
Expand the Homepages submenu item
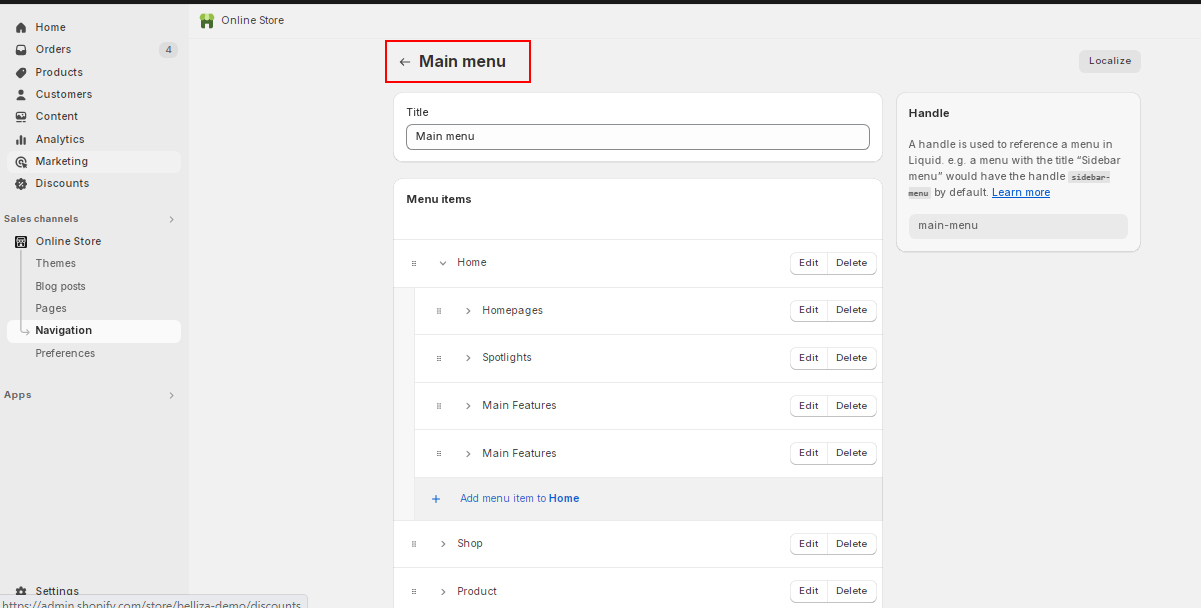[468, 311]
